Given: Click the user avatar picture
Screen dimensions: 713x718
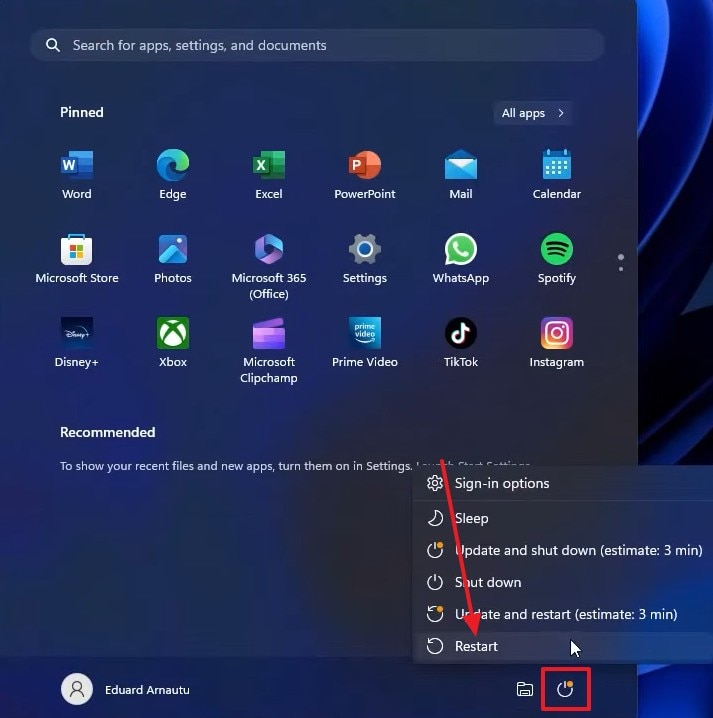Looking at the screenshot, I should point(76,689).
